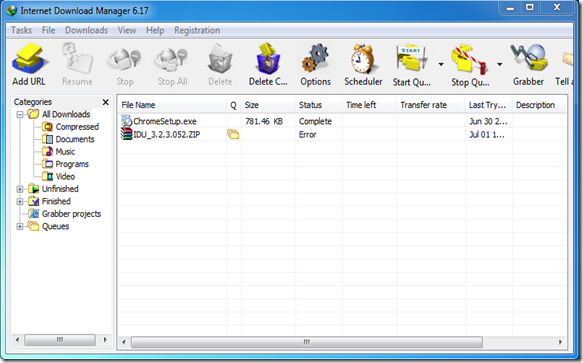Click the Documents category icon
The image size is (583, 363).
click(x=47, y=139)
